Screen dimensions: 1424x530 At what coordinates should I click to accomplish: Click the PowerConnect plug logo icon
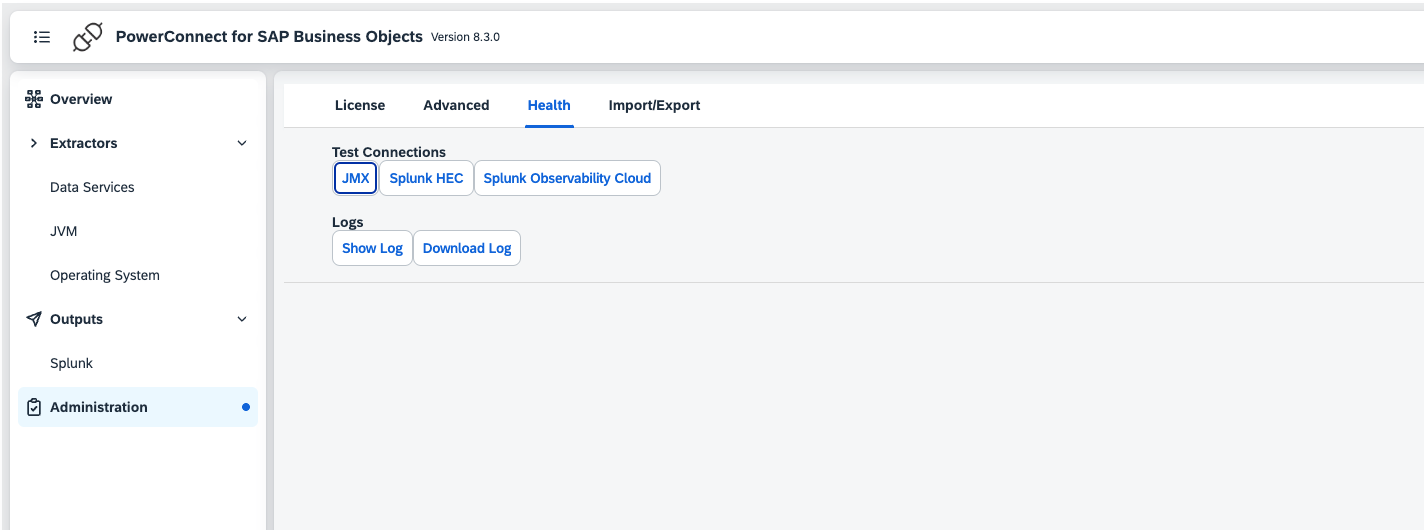click(88, 37)
